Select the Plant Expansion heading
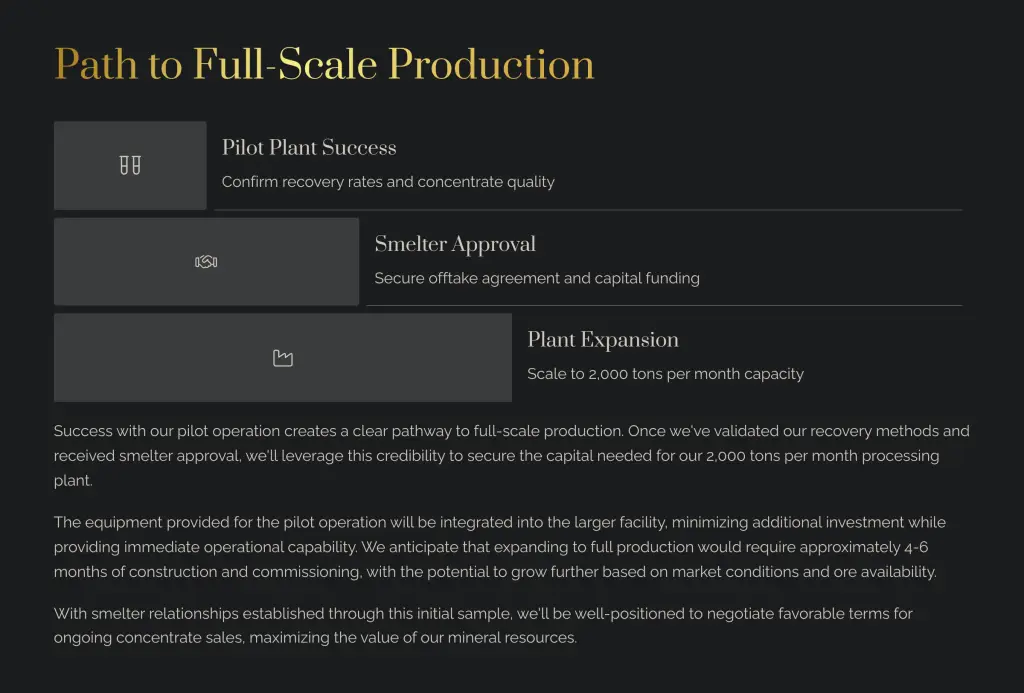This screenshot has height=693, width=1024. [603, 340]
